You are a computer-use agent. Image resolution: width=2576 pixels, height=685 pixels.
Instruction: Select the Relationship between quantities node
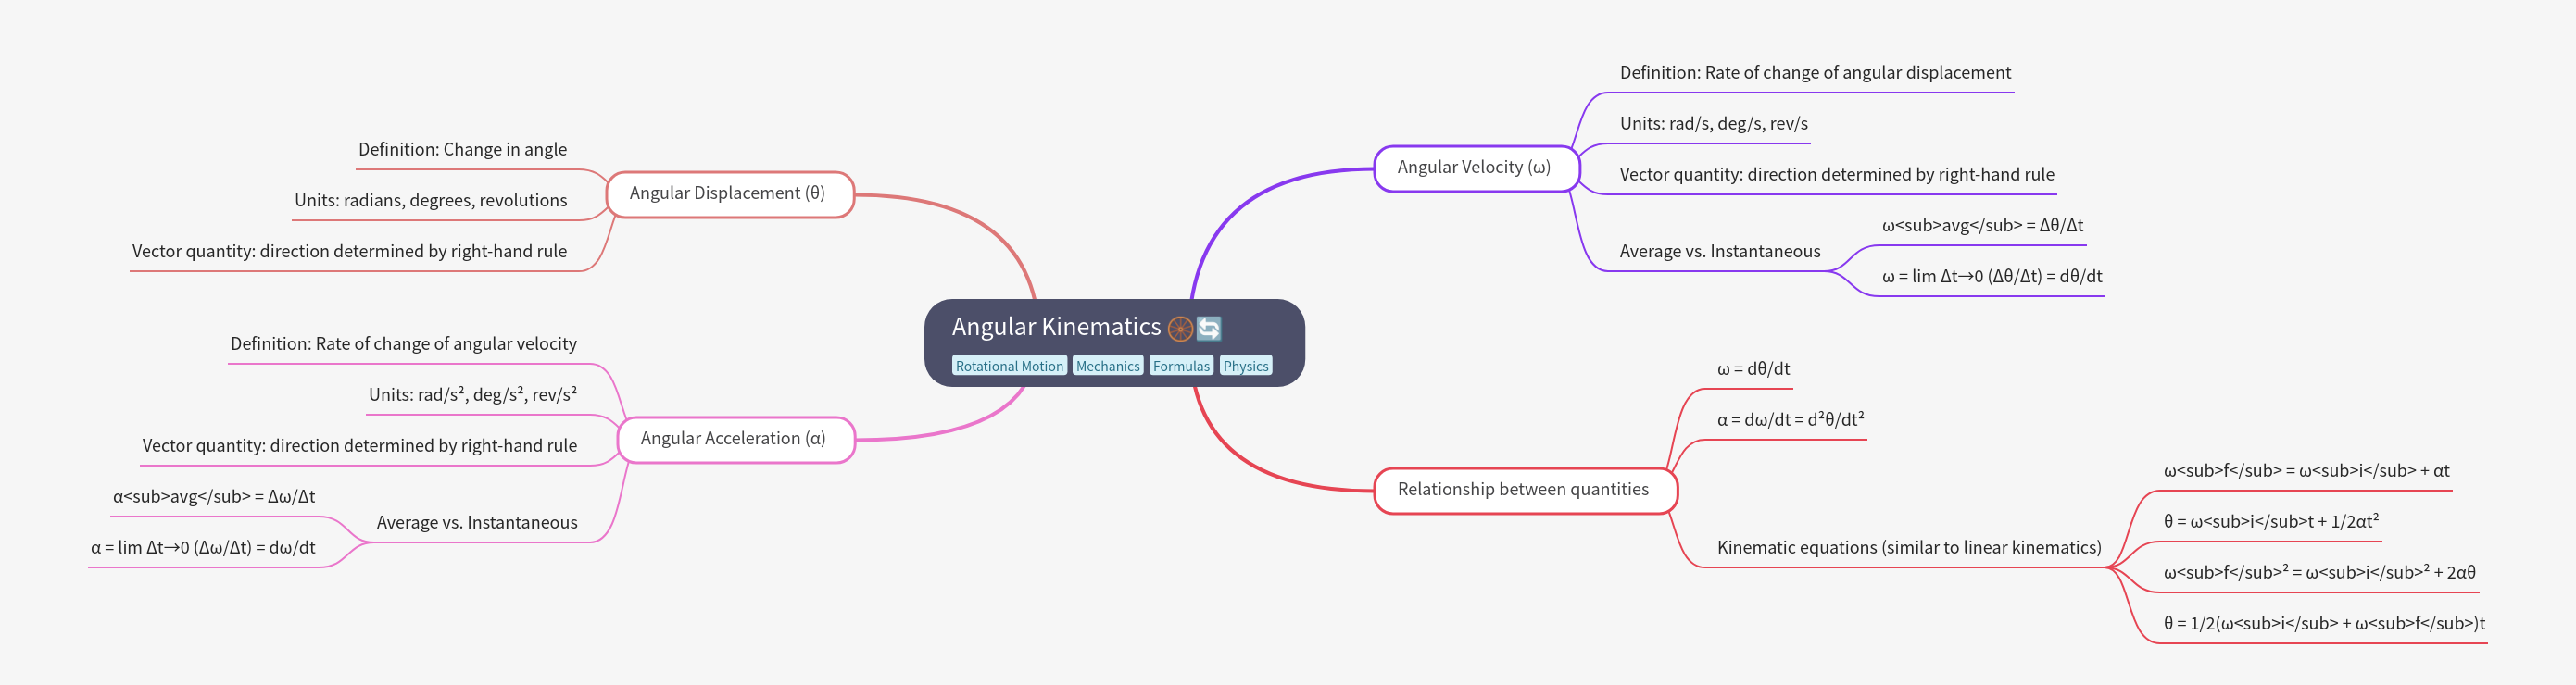pos(1524,490)
